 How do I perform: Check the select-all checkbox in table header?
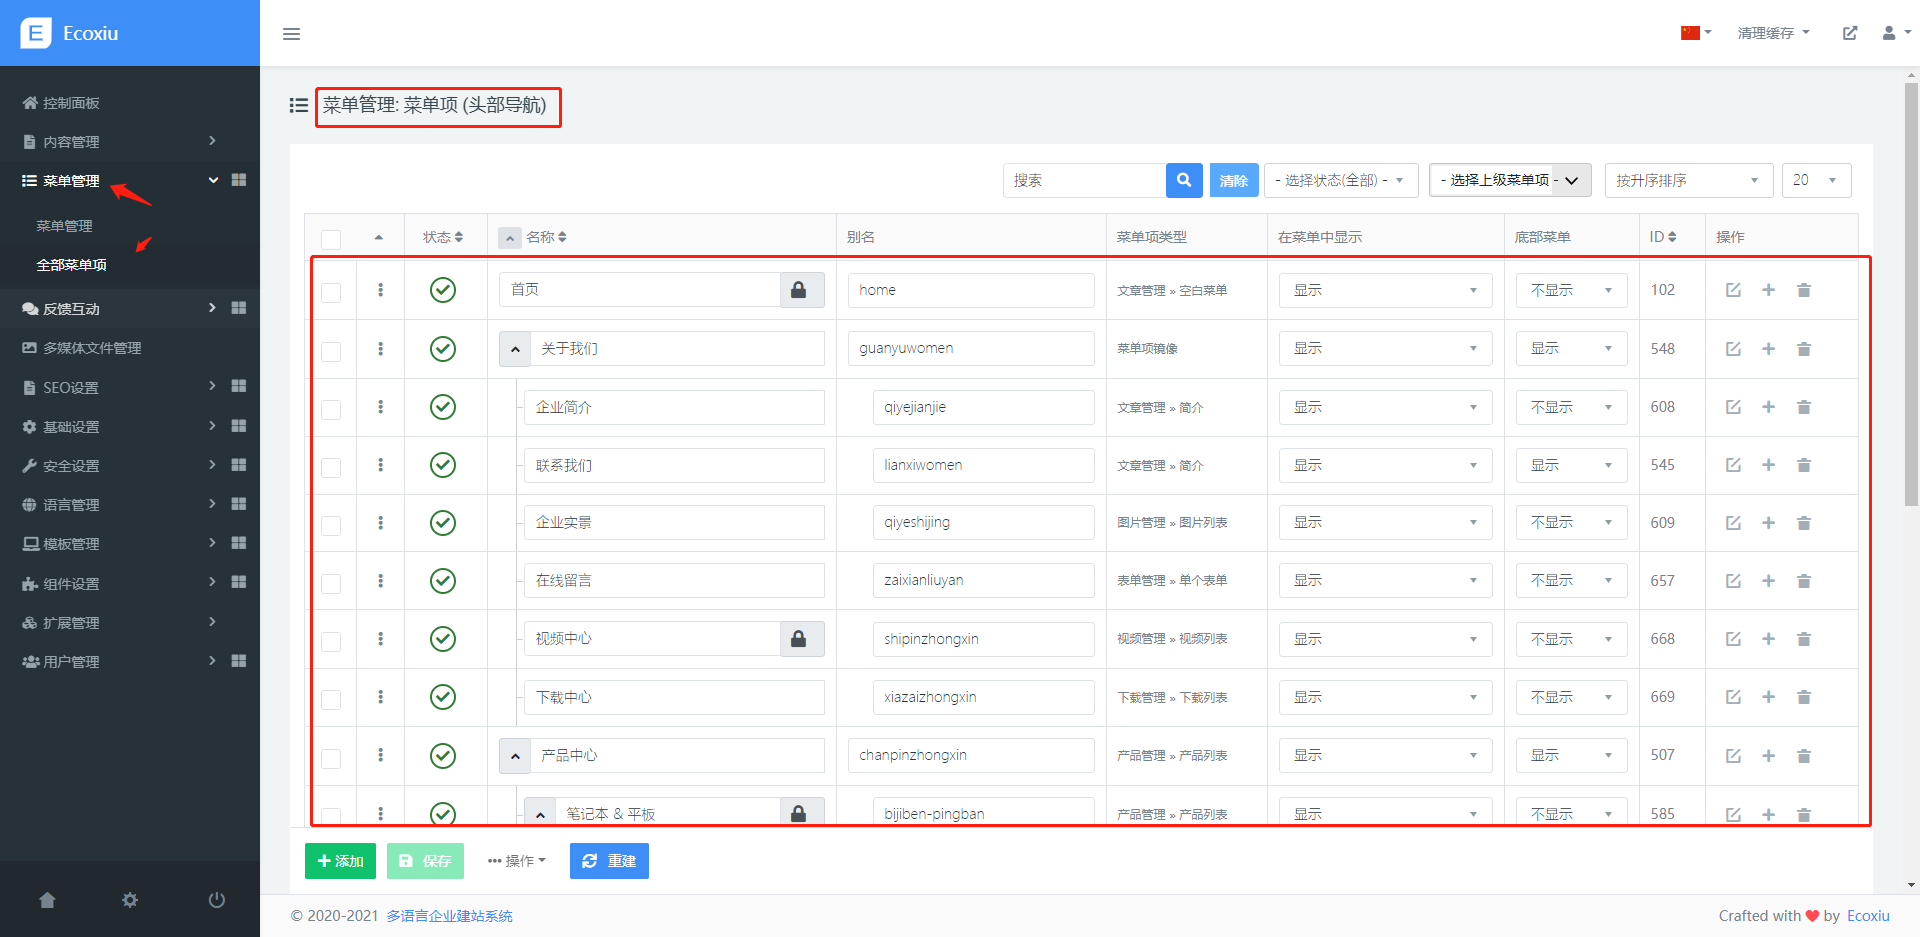click(x=331, y=239)
